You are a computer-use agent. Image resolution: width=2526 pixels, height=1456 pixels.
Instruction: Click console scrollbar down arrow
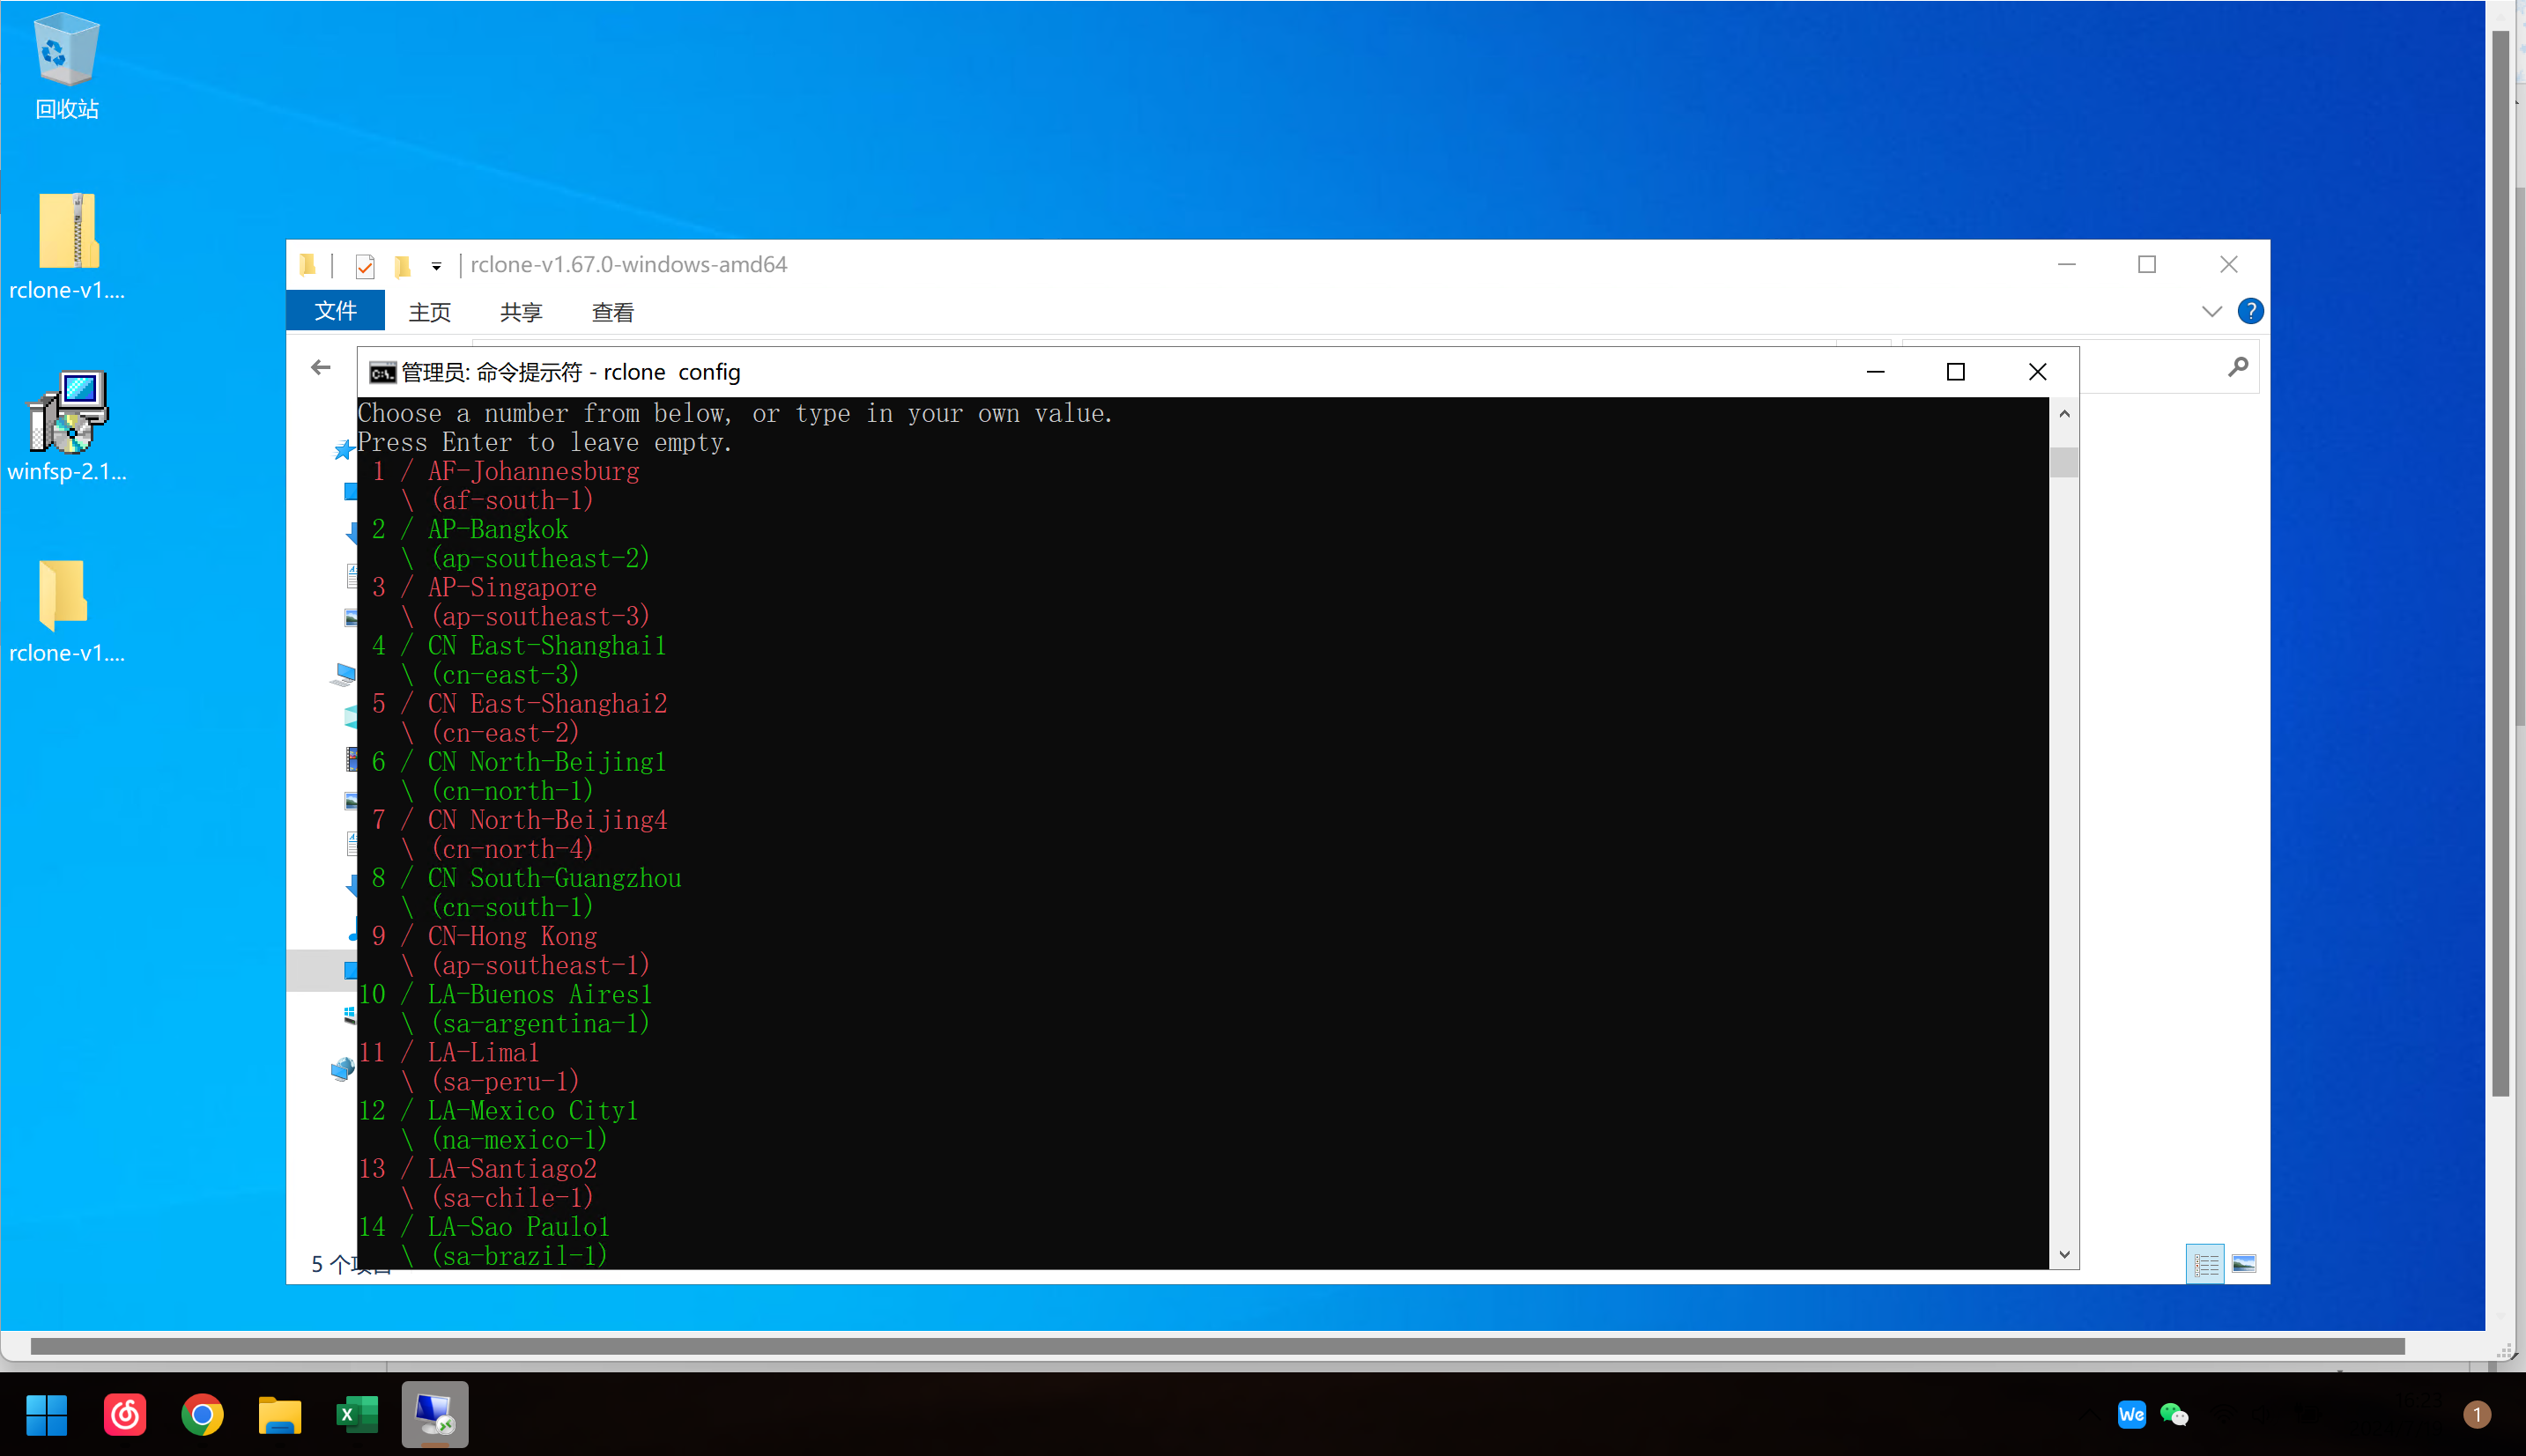pos(2064,1254)
